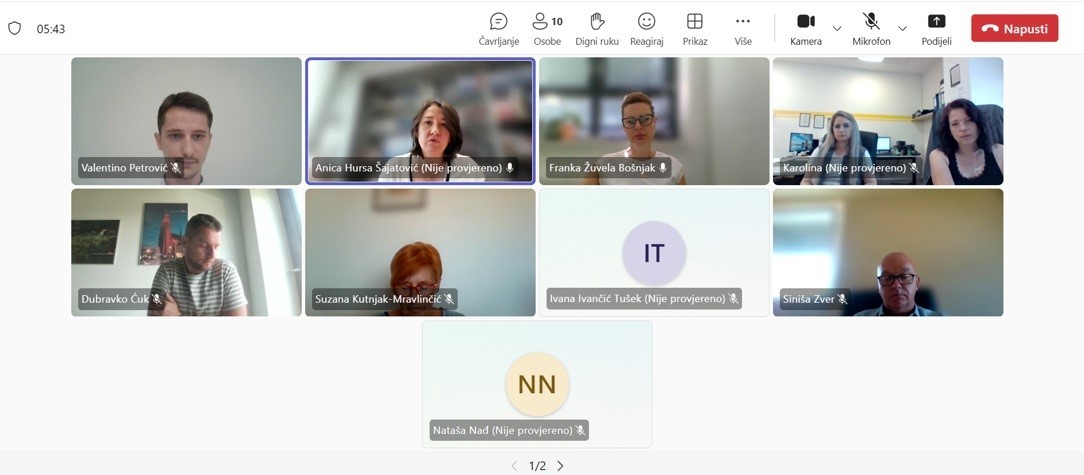This screenshot has width=1084, height=475.
Task: Select Anica Hursa Šajatović video tile
Action: [420, 120]
